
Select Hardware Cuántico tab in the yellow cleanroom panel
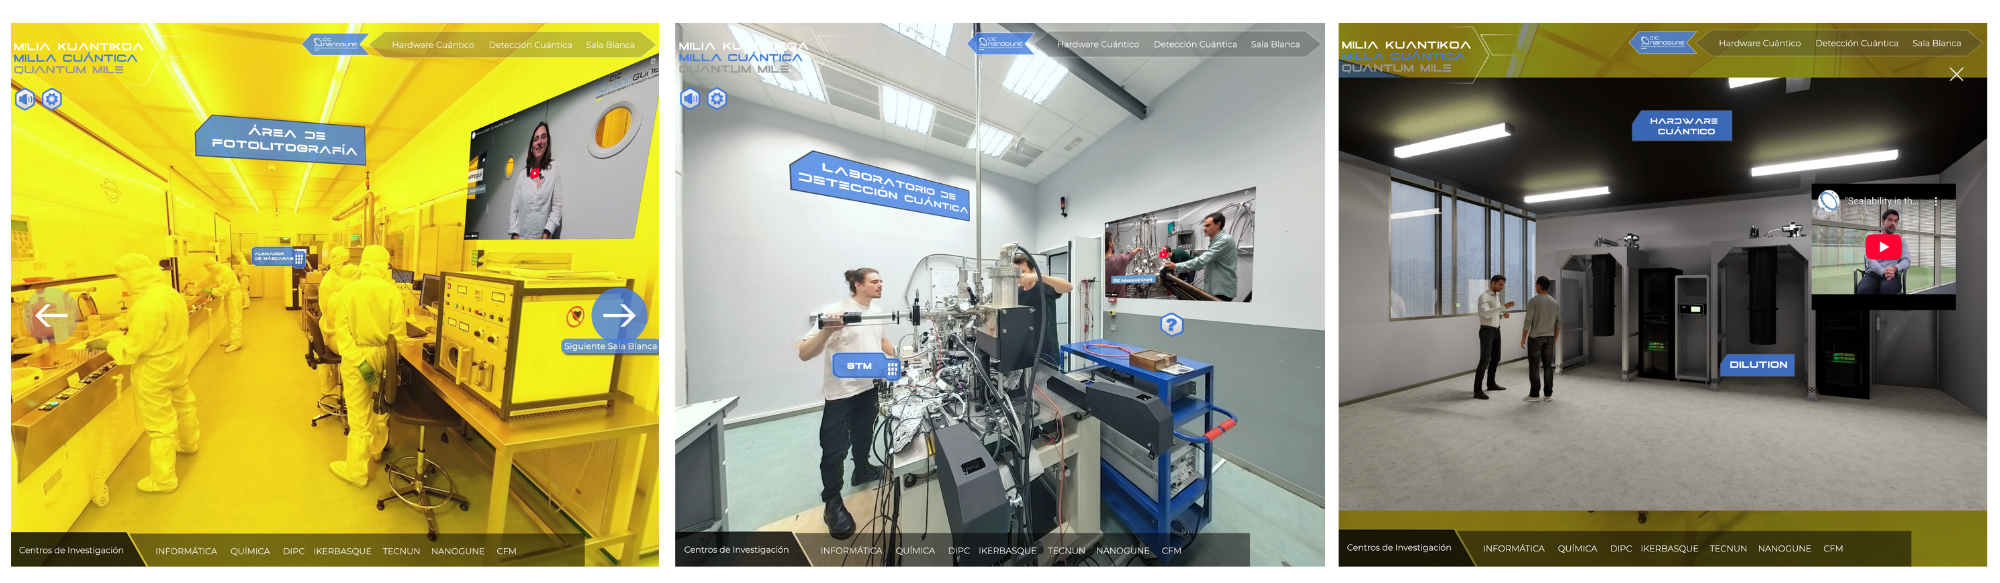point(432,45)
